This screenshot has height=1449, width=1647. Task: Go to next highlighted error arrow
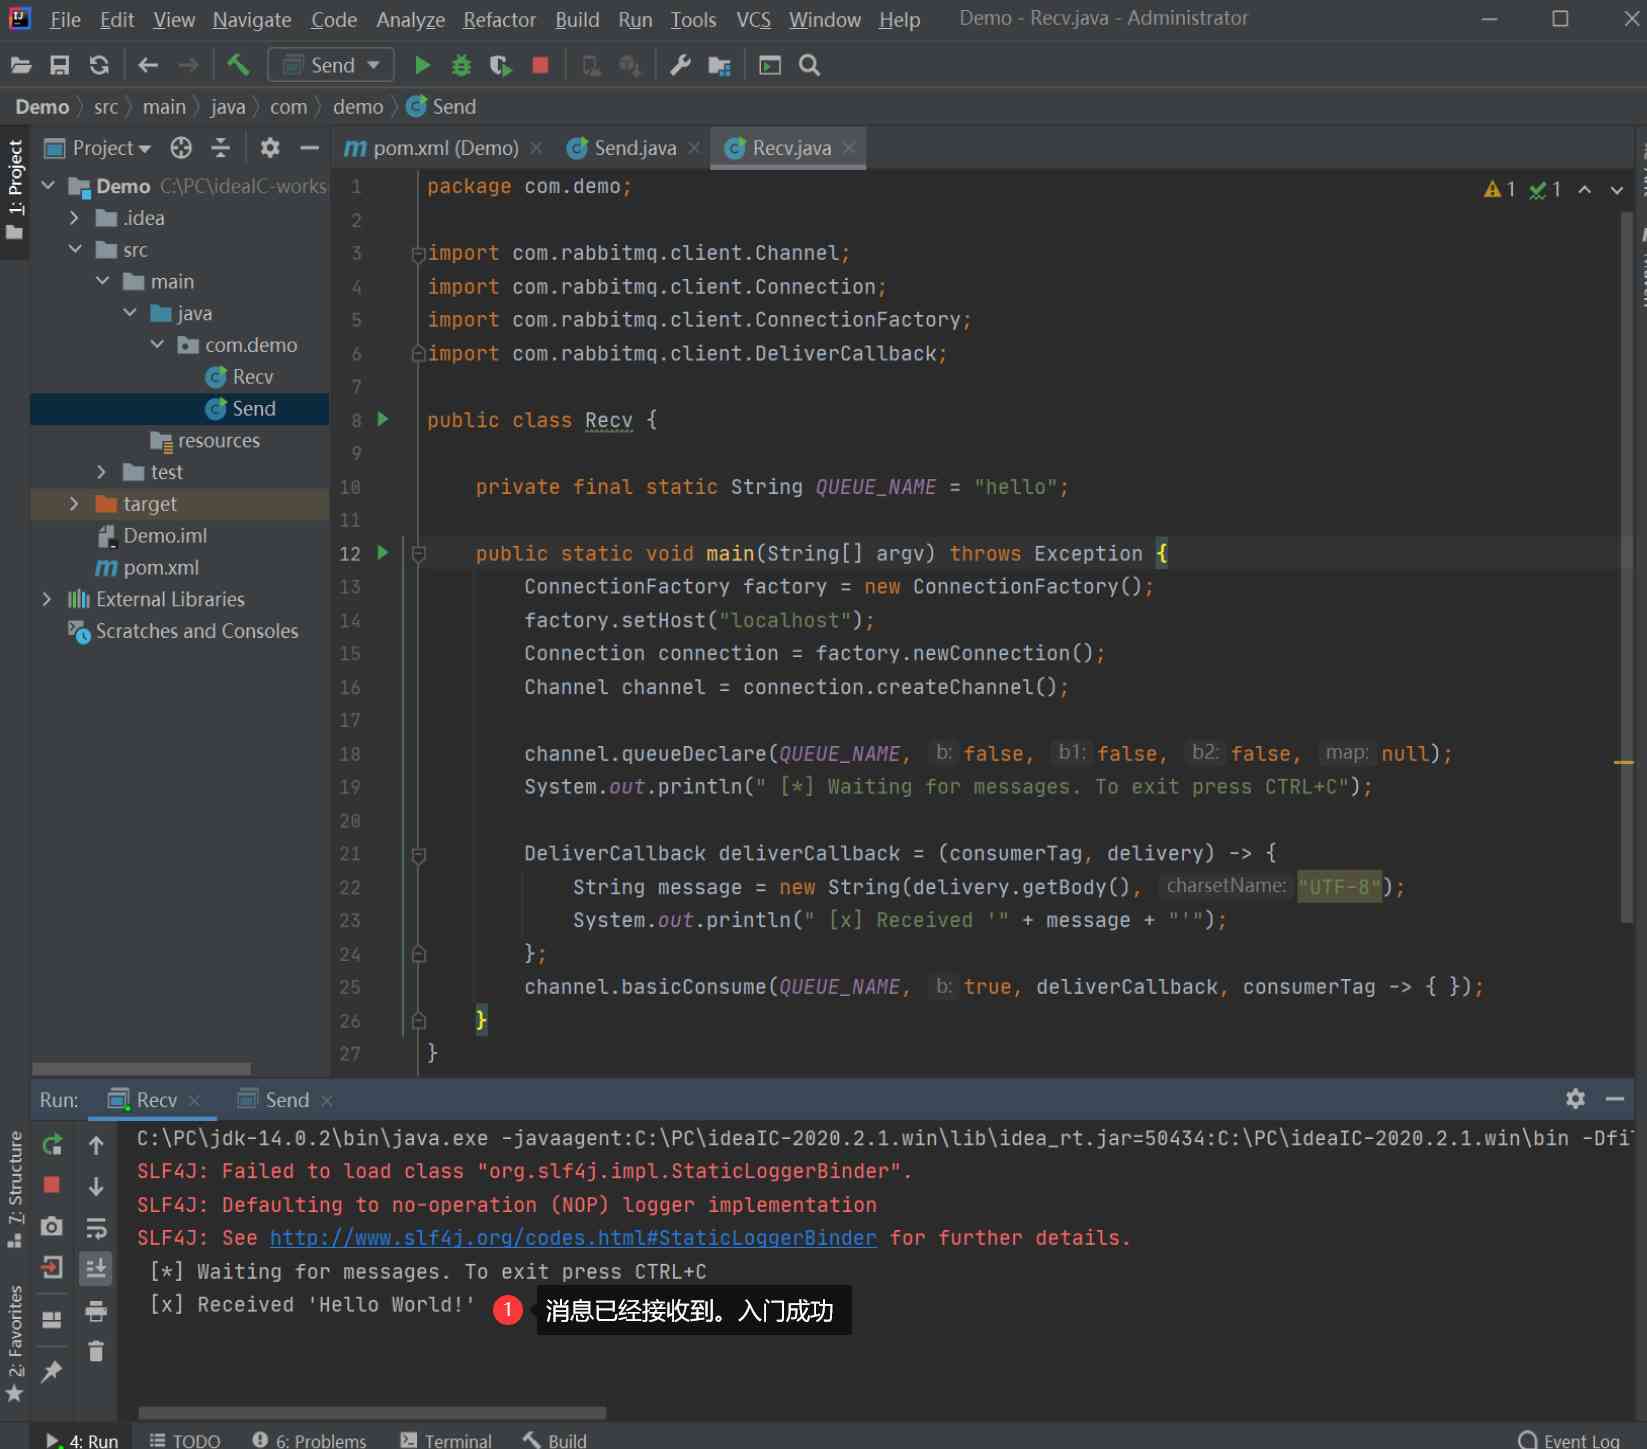1616,189
